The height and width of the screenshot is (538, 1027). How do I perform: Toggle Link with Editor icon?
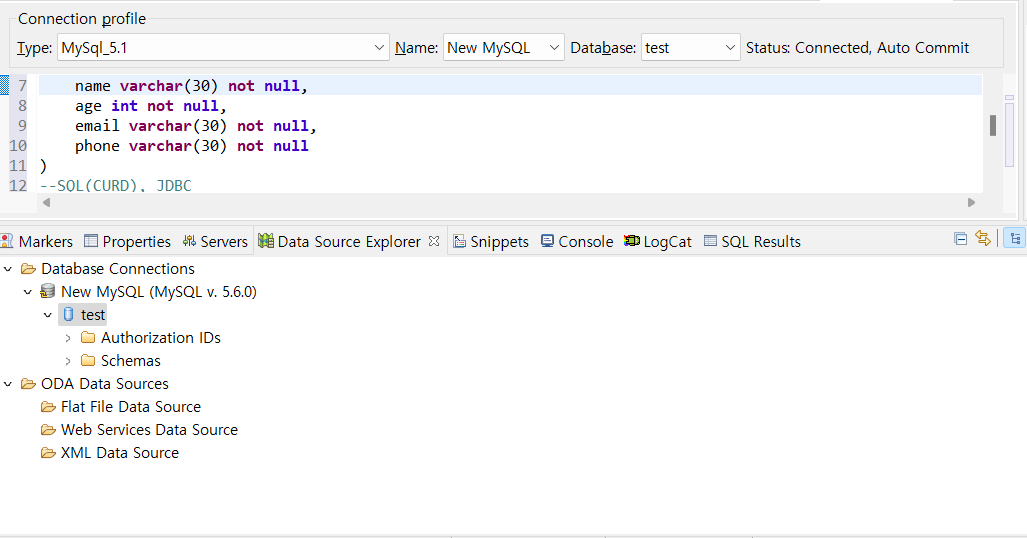(x=983, y=239)
